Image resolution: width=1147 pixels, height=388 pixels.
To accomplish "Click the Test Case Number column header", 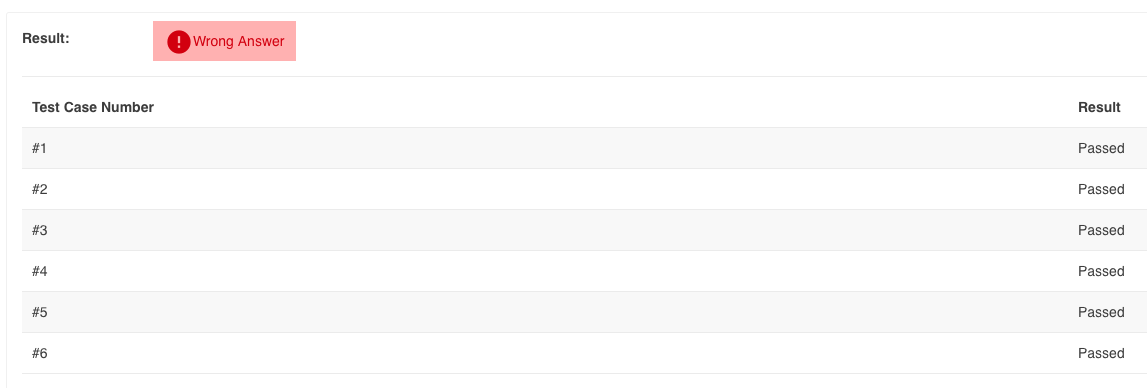I will (x=93, y=108).
